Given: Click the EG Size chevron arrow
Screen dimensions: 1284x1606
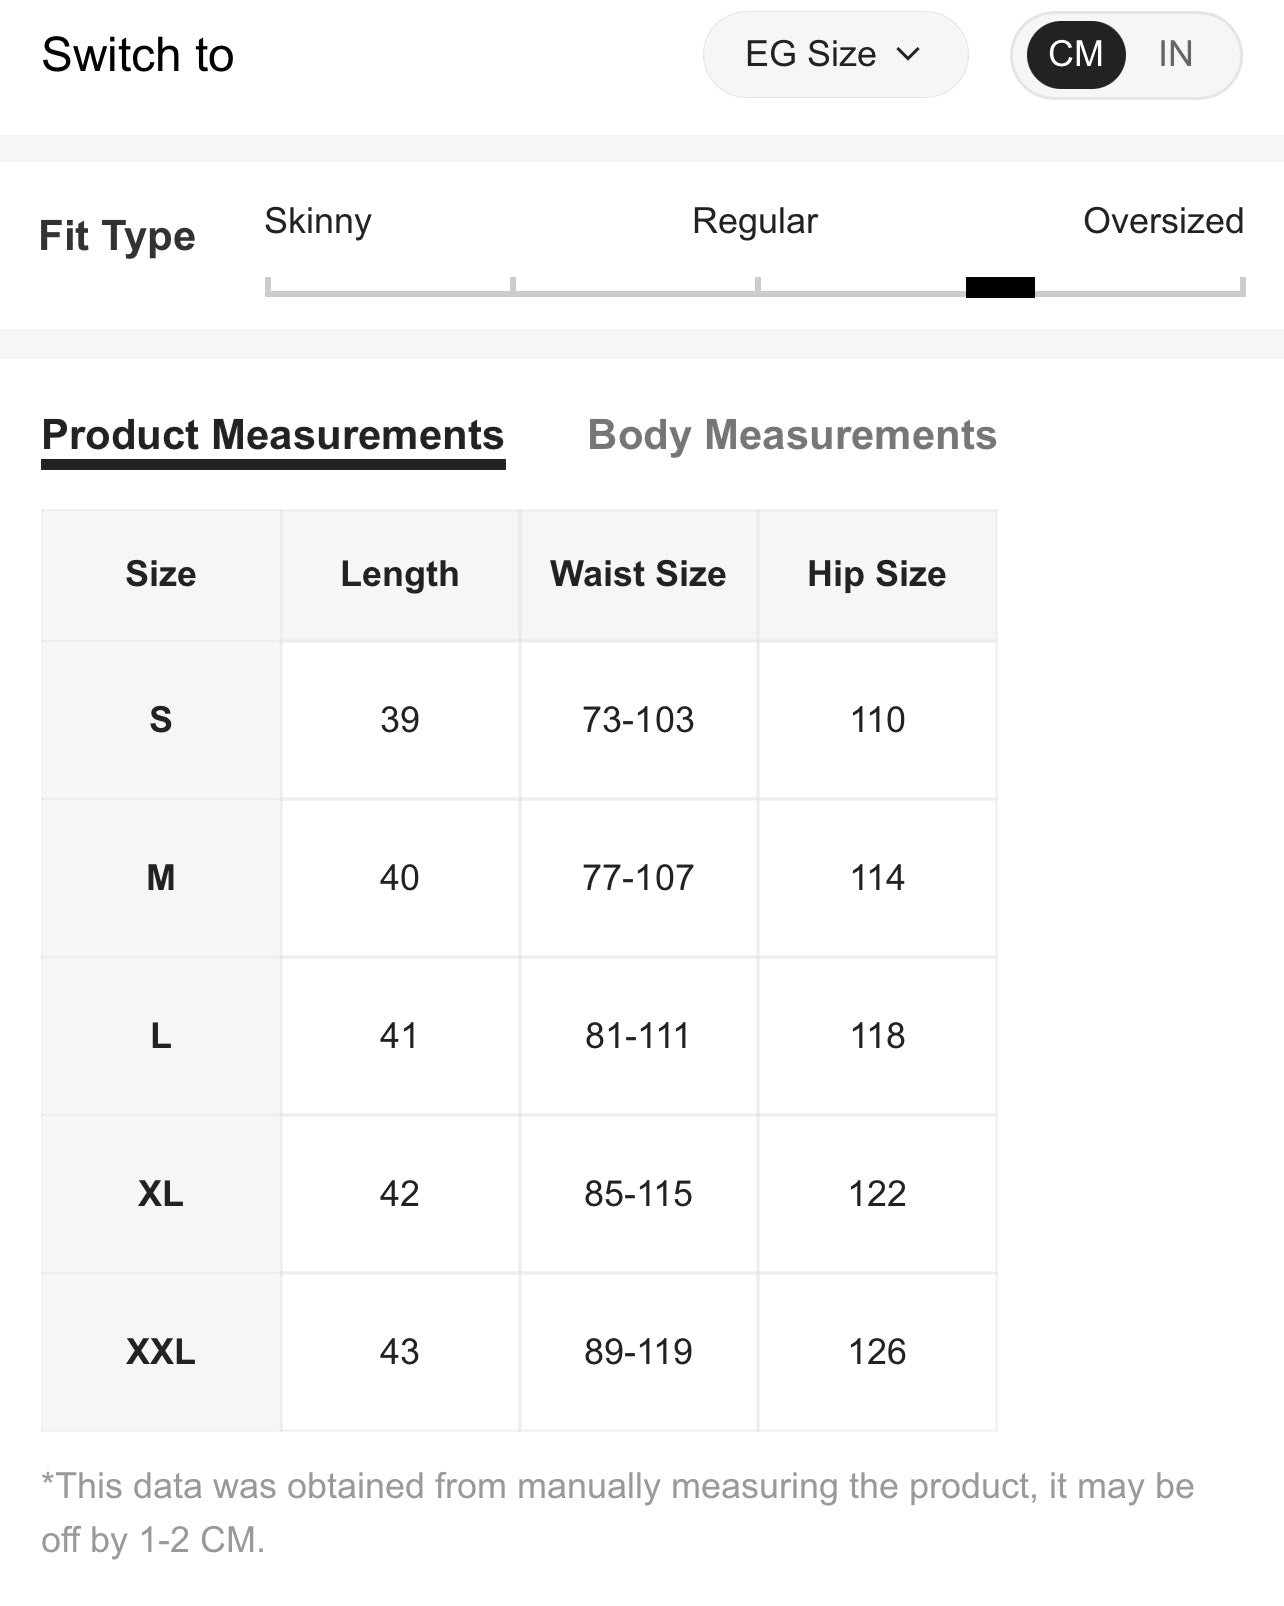Looking at the screenshot, I should pyautogui.click(x=908, y=55).
